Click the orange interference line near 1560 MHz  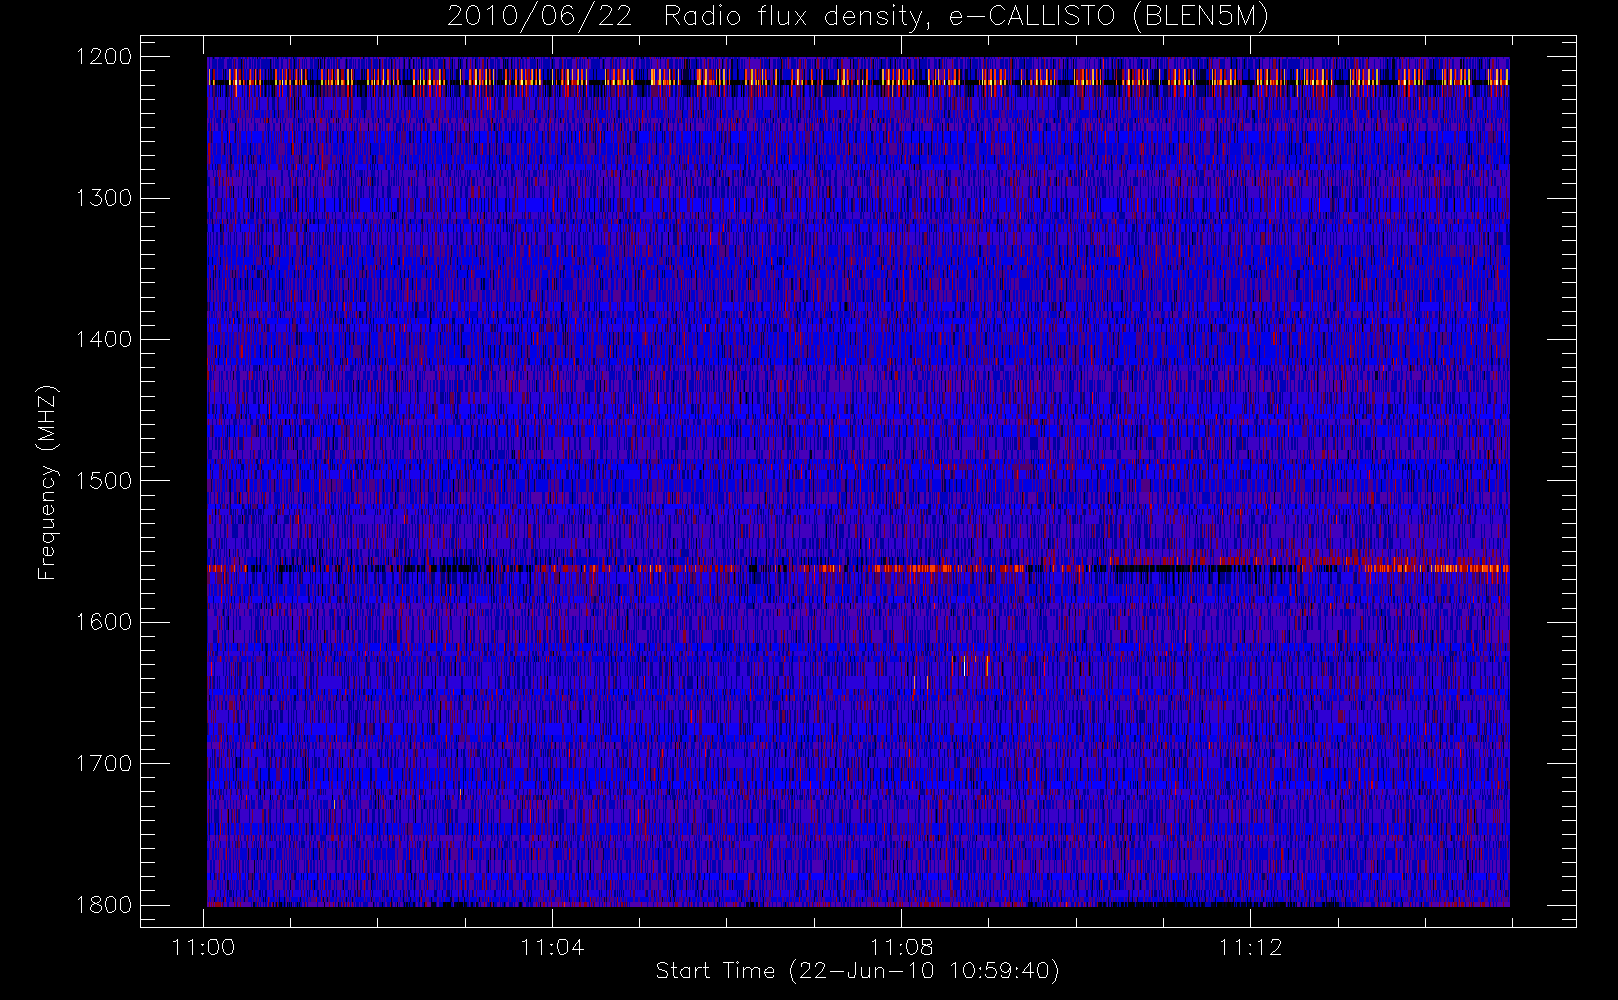click(x=858, y=568)
